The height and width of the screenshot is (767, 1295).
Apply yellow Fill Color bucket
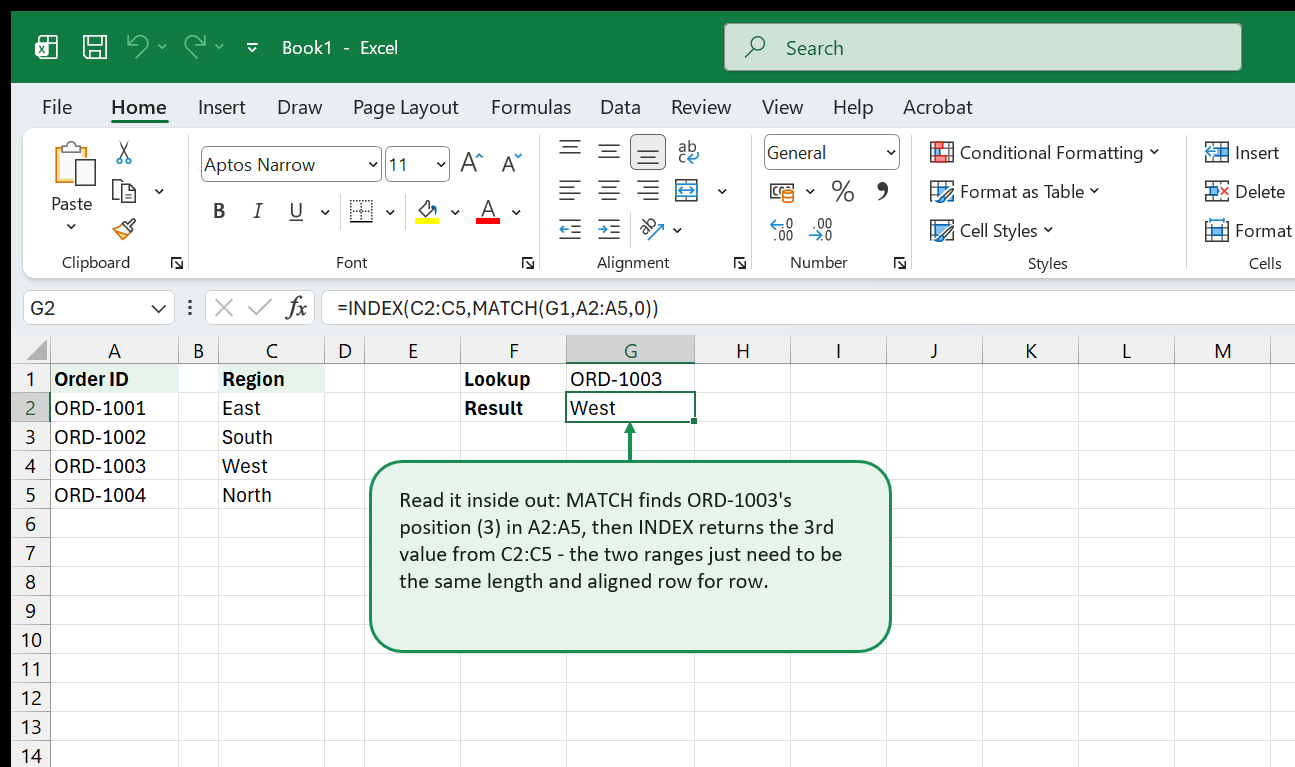[427, 212]
